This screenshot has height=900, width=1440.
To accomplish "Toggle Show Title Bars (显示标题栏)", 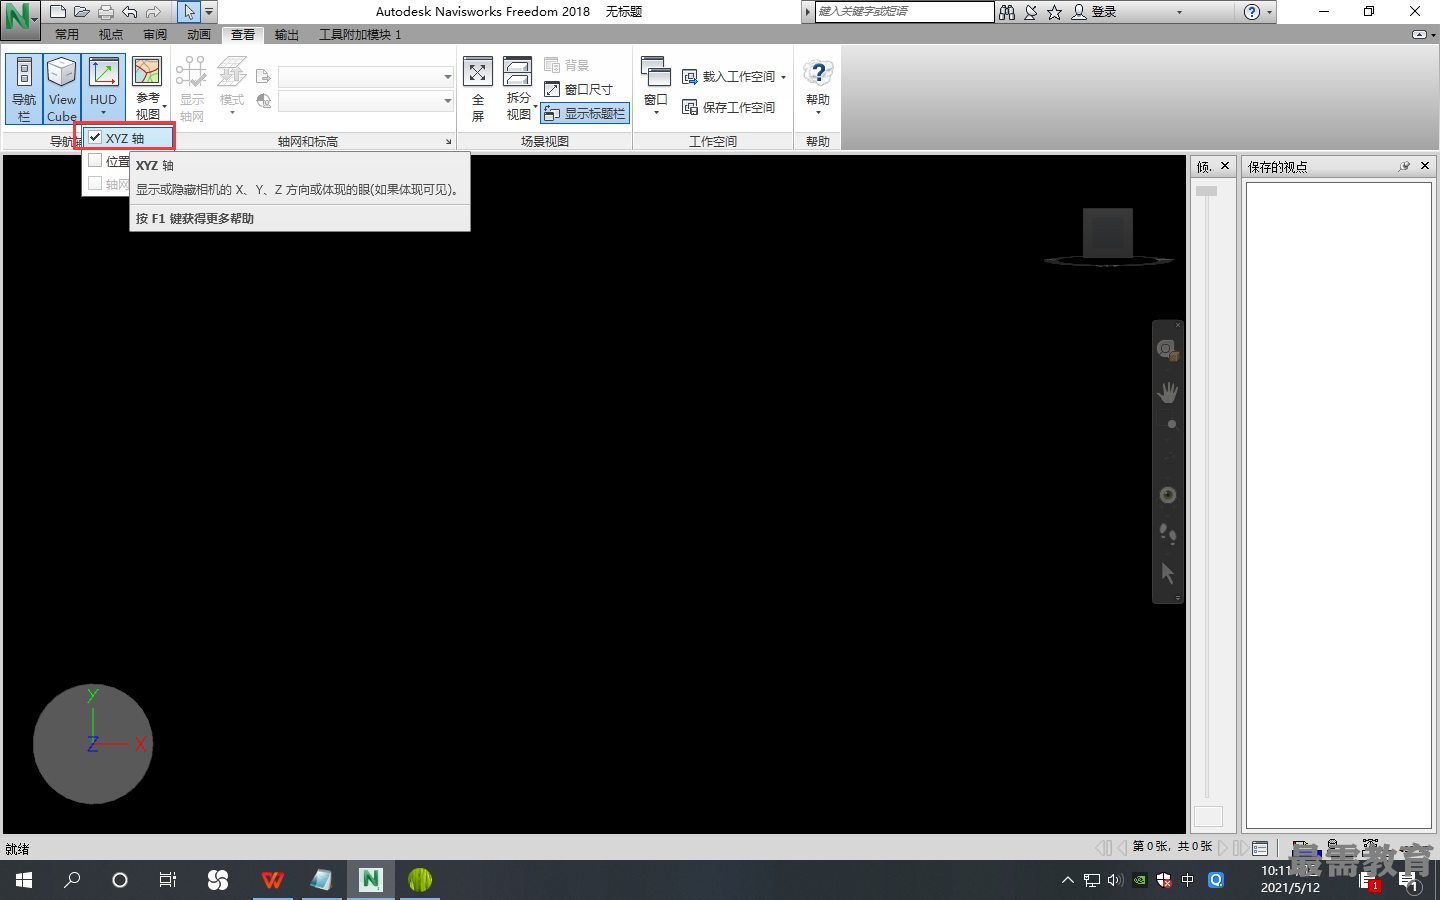I will 585,114.
